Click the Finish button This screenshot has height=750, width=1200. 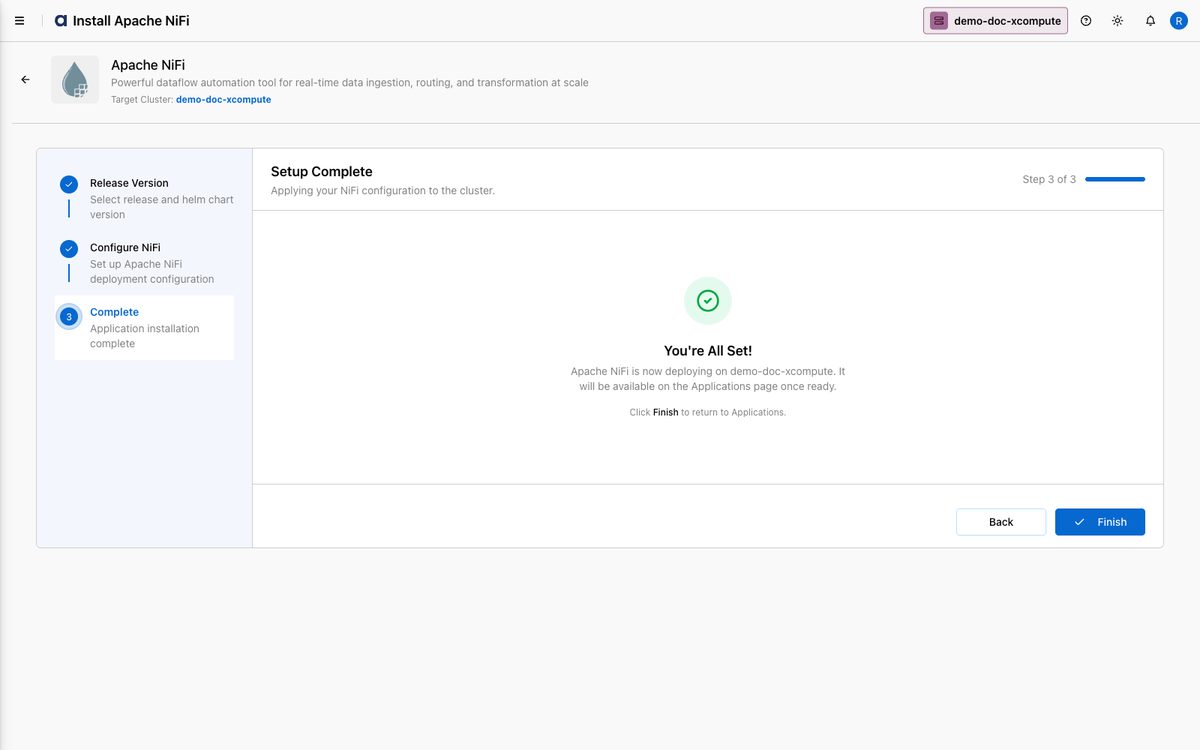click(x=1100, y=522)
